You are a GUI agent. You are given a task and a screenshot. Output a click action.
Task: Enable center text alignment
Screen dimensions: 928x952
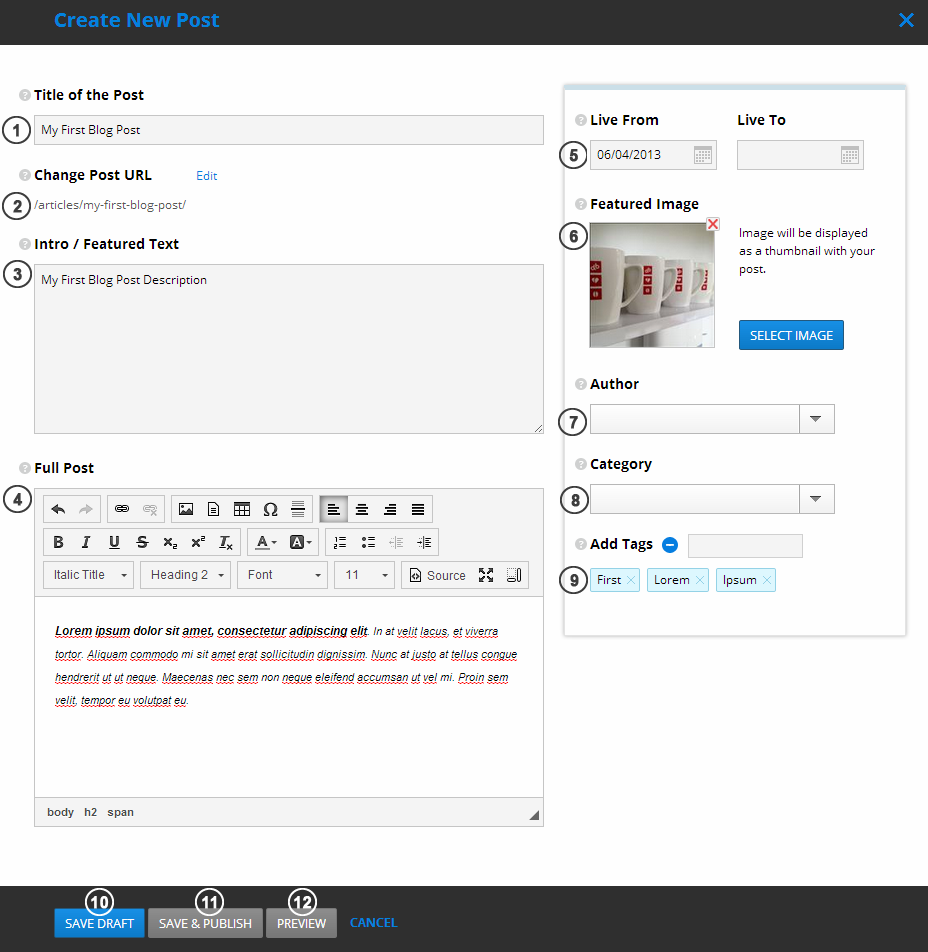click(361, 509)
